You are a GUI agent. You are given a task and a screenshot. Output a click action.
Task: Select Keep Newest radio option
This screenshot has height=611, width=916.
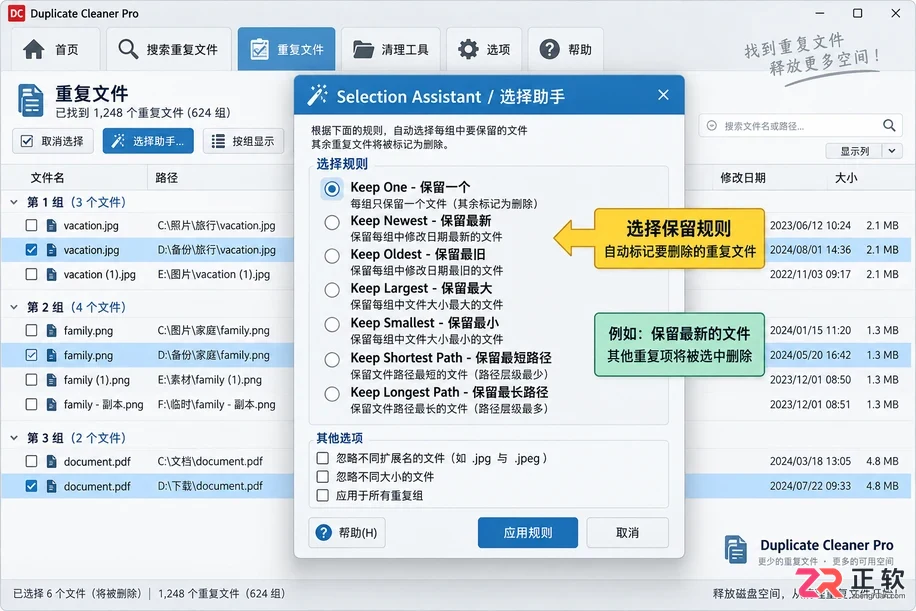click(x=332, y=223)
